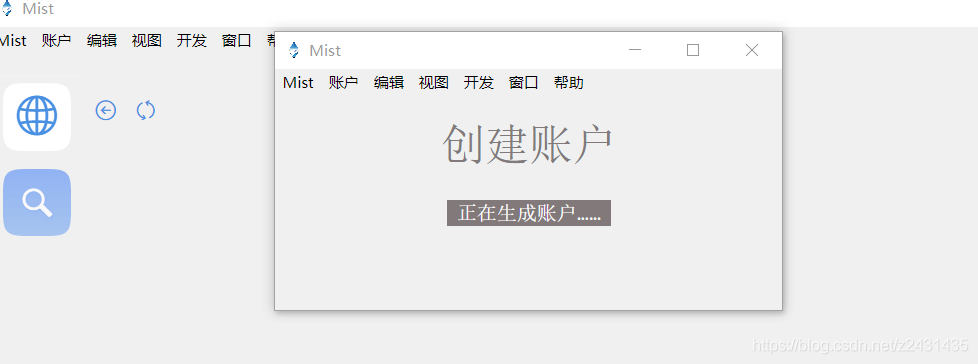Open 视图 menu in the dialog window
The image size is (978, 364).
(x=433, y=83)
